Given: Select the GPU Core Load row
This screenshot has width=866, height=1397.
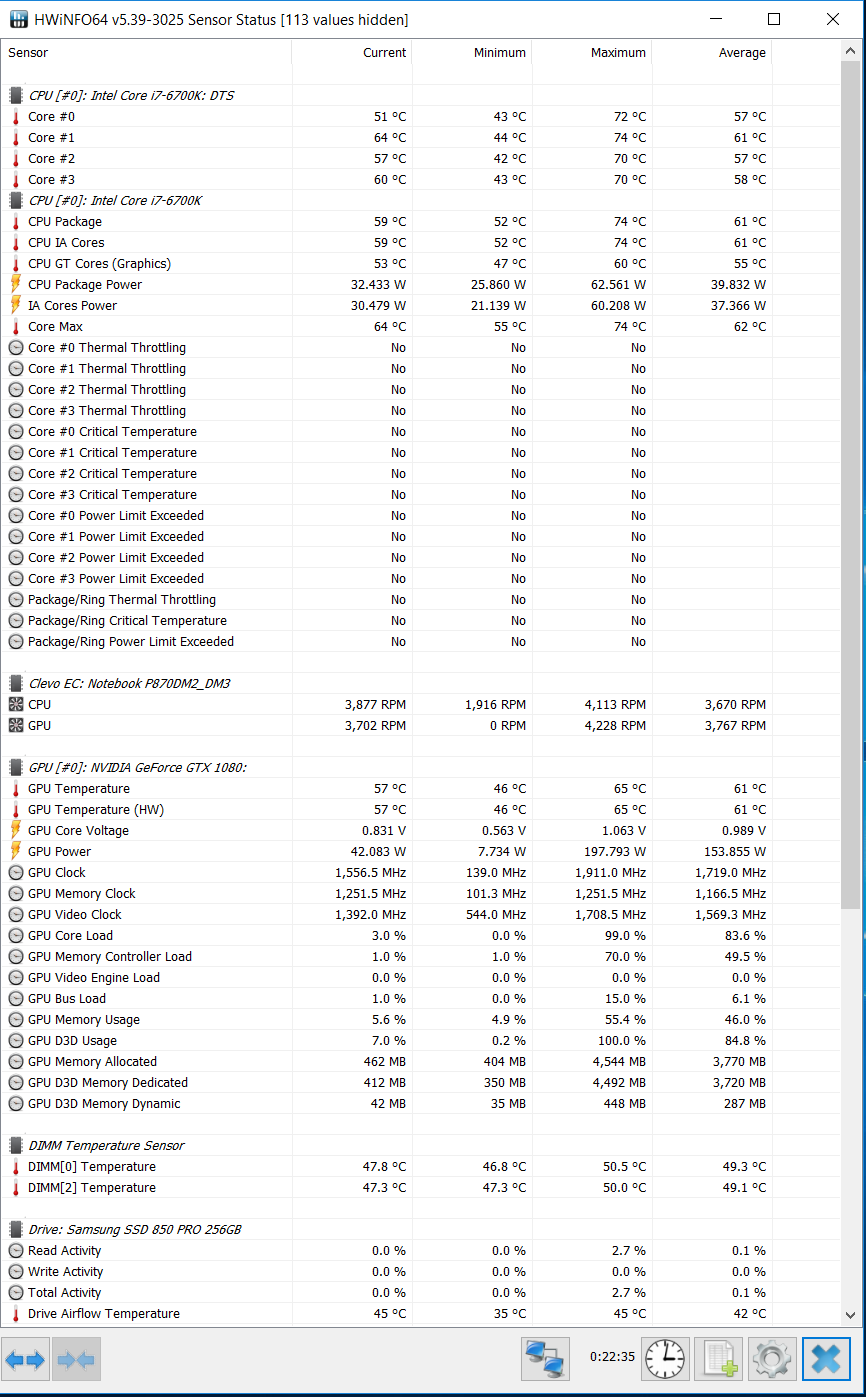Looking at the screenshot, I should point(421,936).
